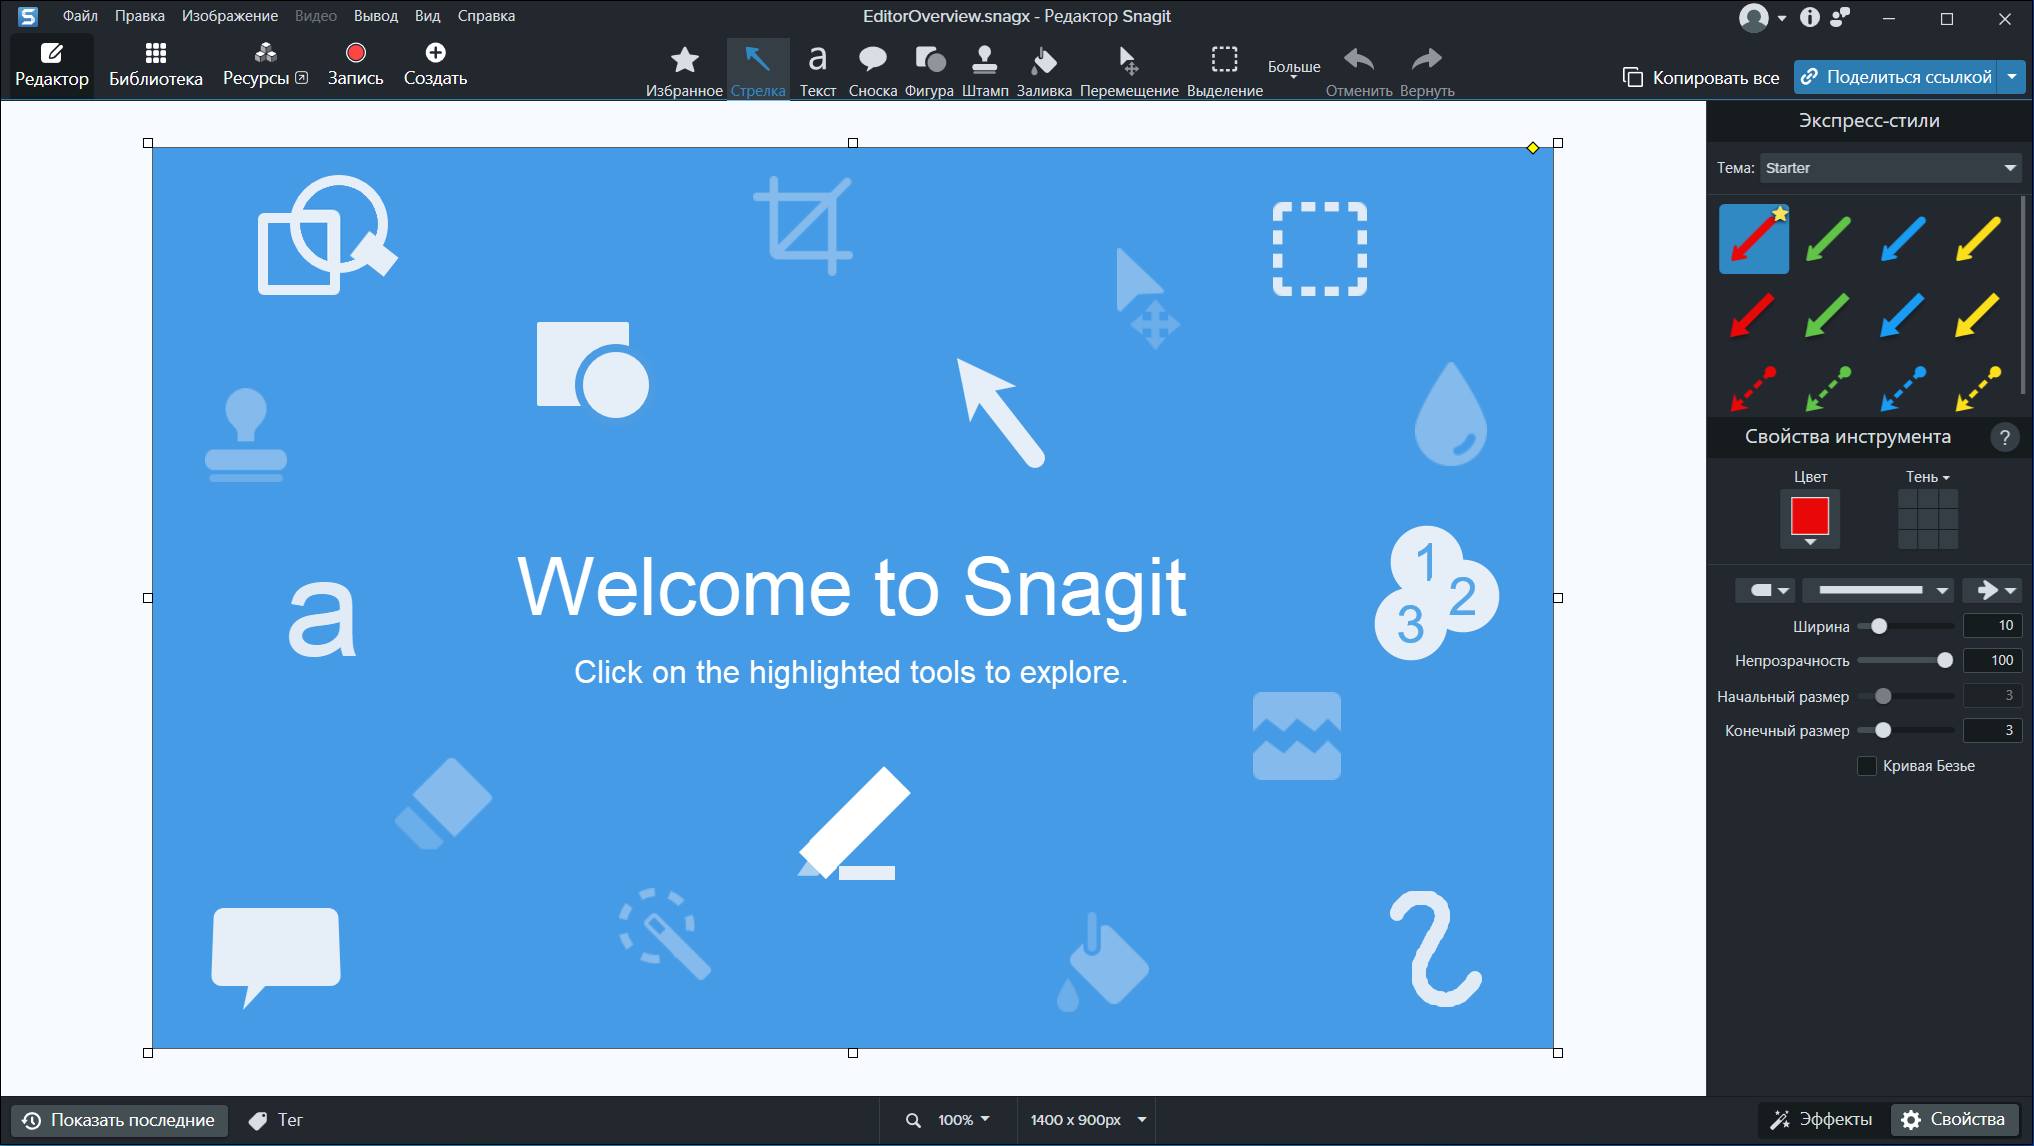The width and height of the screenshot is (2034, 1146).
Task: Open Ресурсы assets
Action: click(x=265, y=66)
